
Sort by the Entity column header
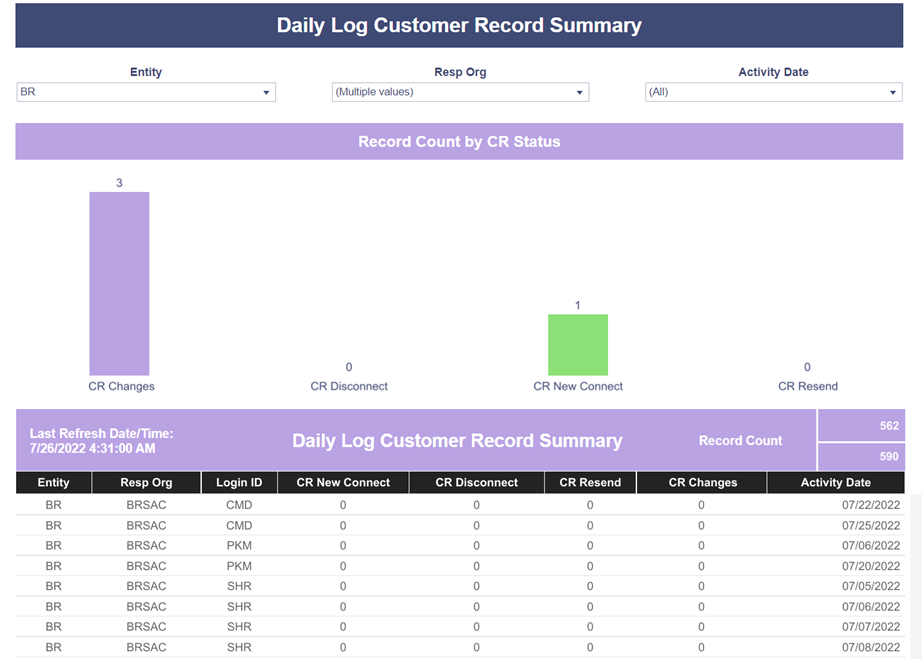(x=54, y=482)
